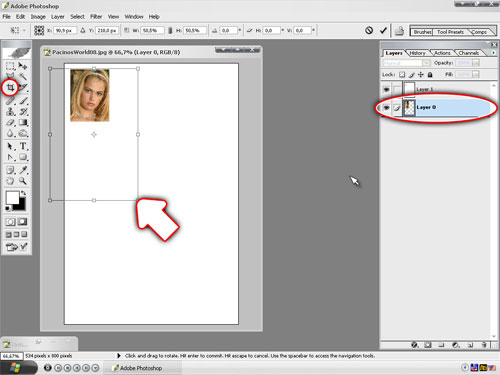Open the layer blend mode dropdown

(406, 63)
